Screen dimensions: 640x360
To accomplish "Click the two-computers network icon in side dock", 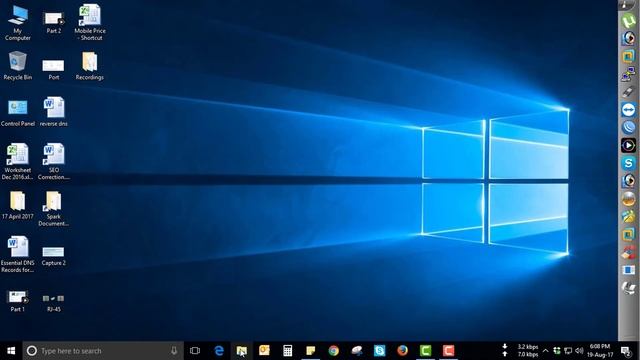I will pos(629,74).
